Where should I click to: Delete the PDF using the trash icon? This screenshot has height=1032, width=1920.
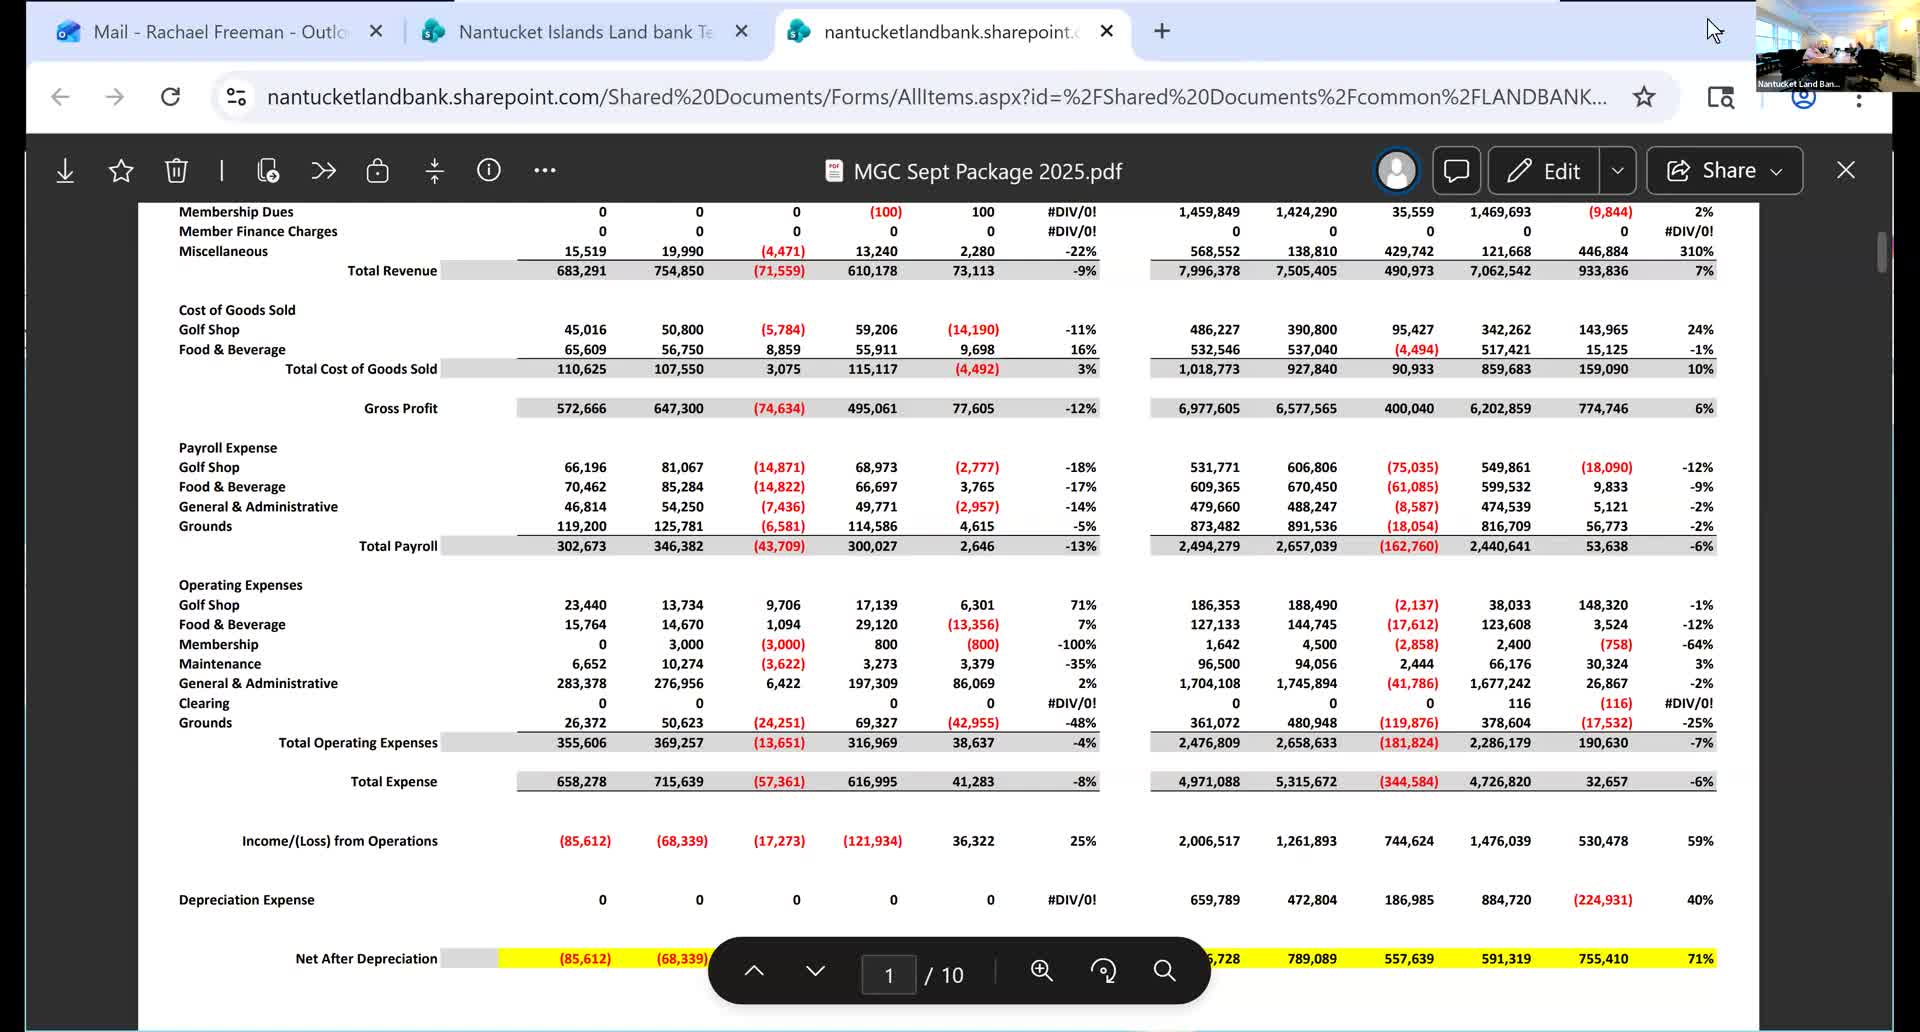pos(176,171)
